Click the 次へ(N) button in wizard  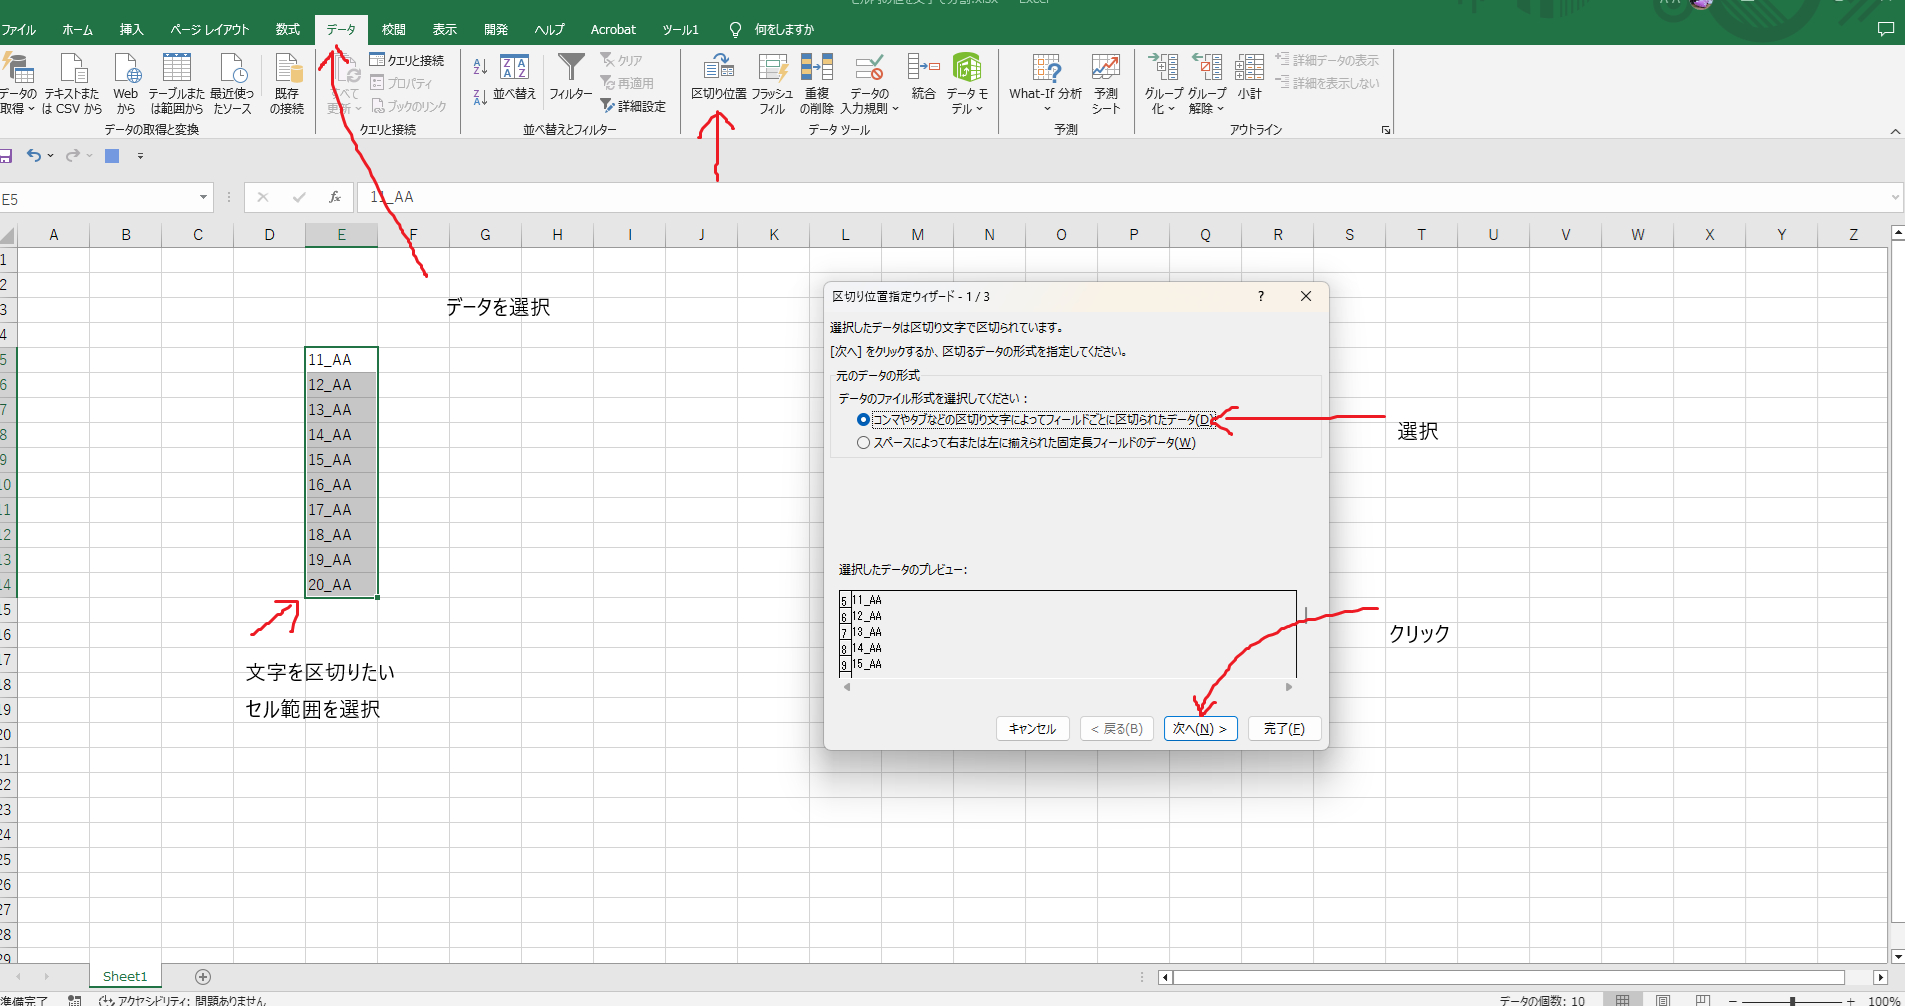[x=1201, y=728]
